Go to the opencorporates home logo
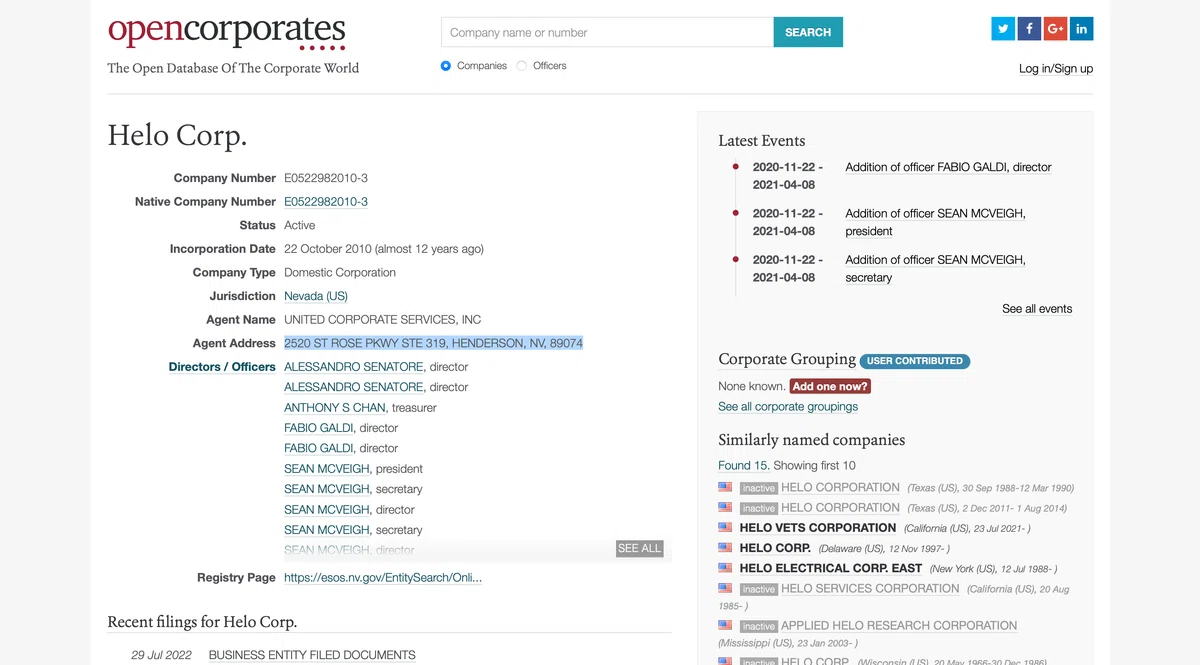The width and height of the screenshot is (1200, 665). pyautogui.click(x=227, y=31)
